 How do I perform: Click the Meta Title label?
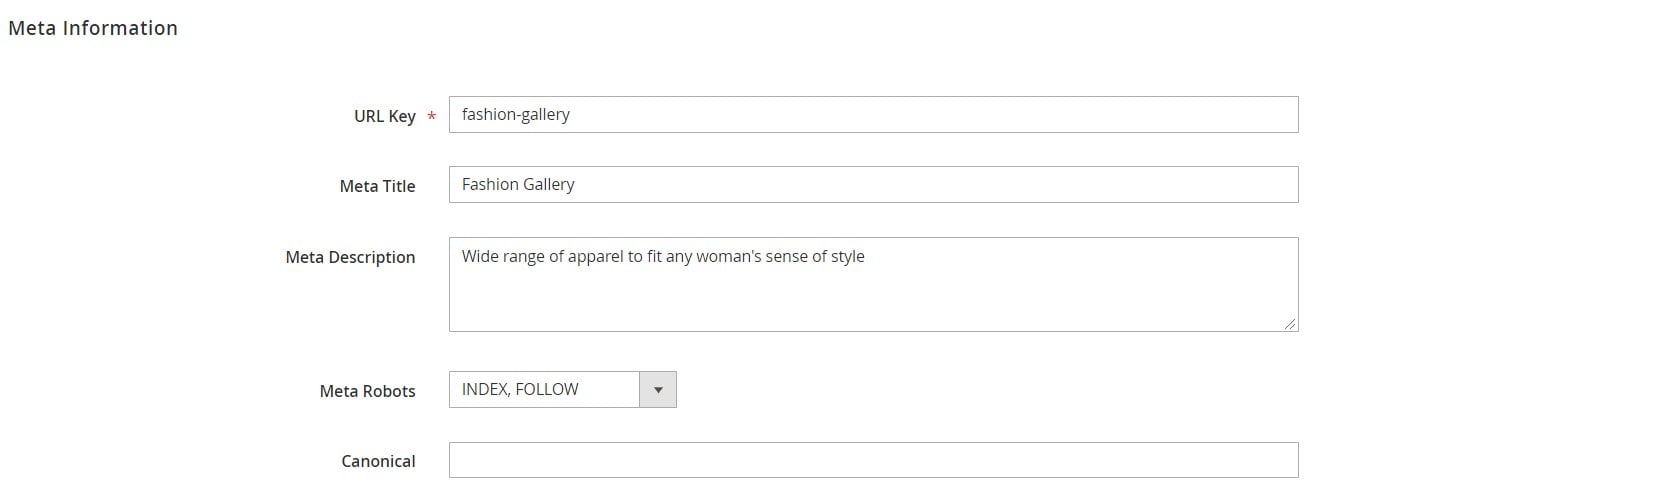(377, 186)
